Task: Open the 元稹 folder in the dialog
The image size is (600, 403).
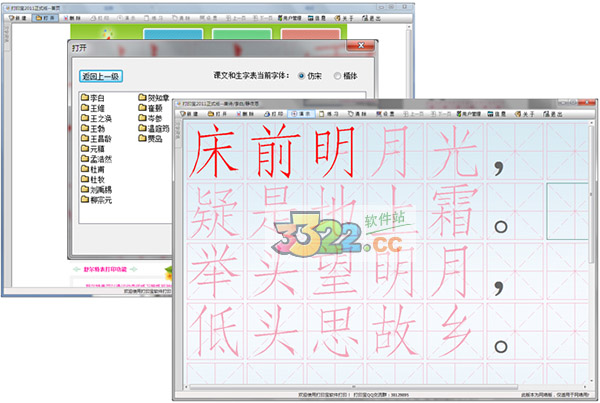Action: (x=93, y=149)
